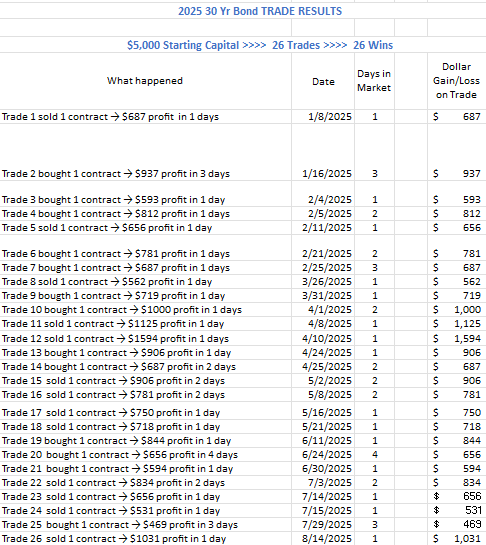Click the Date column header
The height and width of the screenshot is (545, 486).
323,82
